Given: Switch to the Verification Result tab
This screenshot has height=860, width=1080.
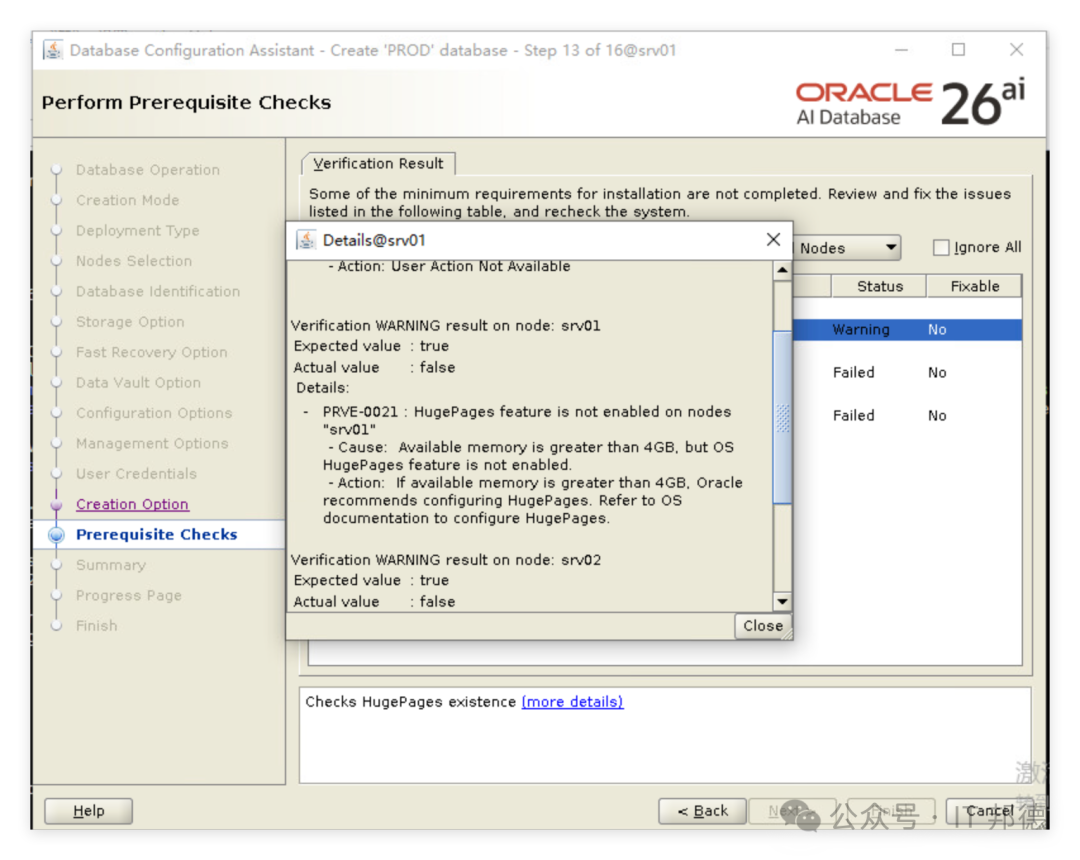Looking at the screenshot, I should (x=378, y=164).
